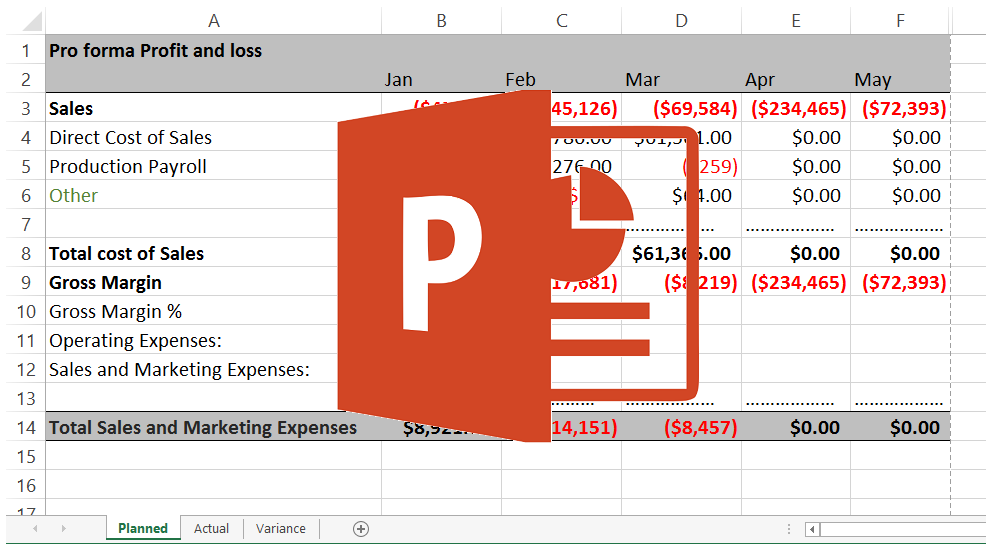986x544 pixels.
Task: Add a new sheet with plus icon
Action: [361, 529]
